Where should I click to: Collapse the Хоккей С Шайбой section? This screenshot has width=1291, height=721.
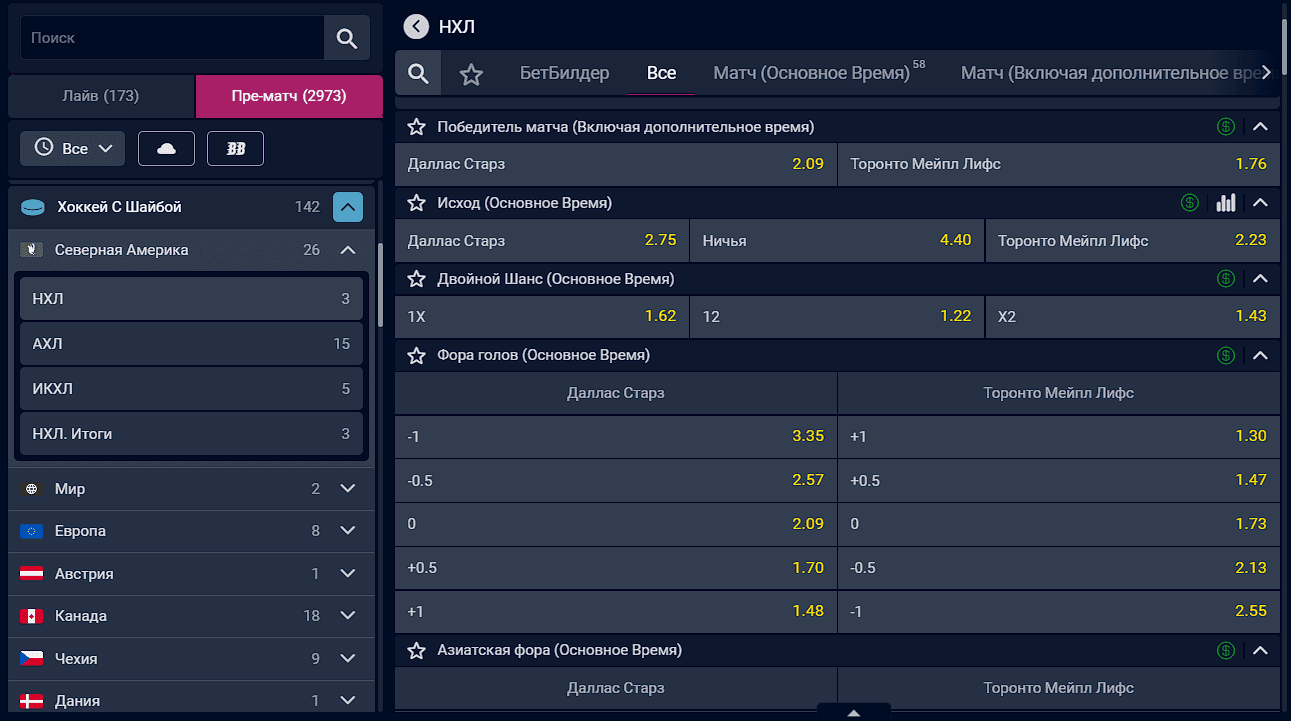pos(348,207)
